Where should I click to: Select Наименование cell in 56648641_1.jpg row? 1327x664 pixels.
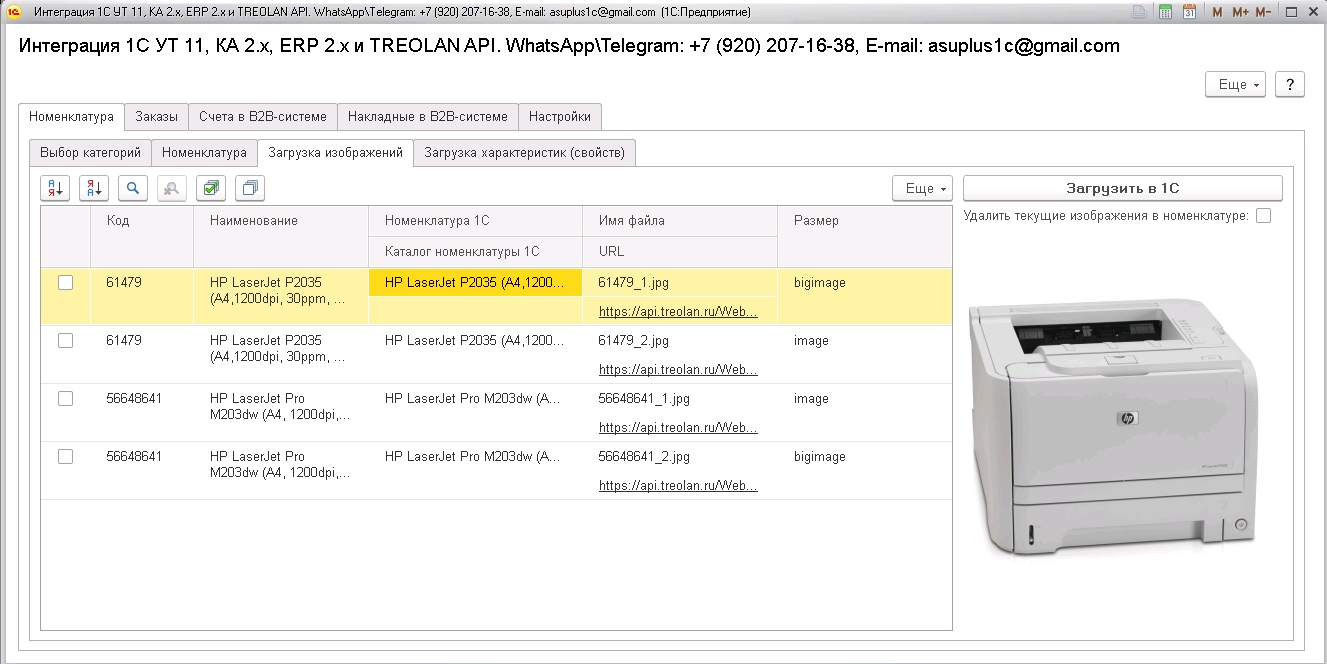click(x=281, y=413)
